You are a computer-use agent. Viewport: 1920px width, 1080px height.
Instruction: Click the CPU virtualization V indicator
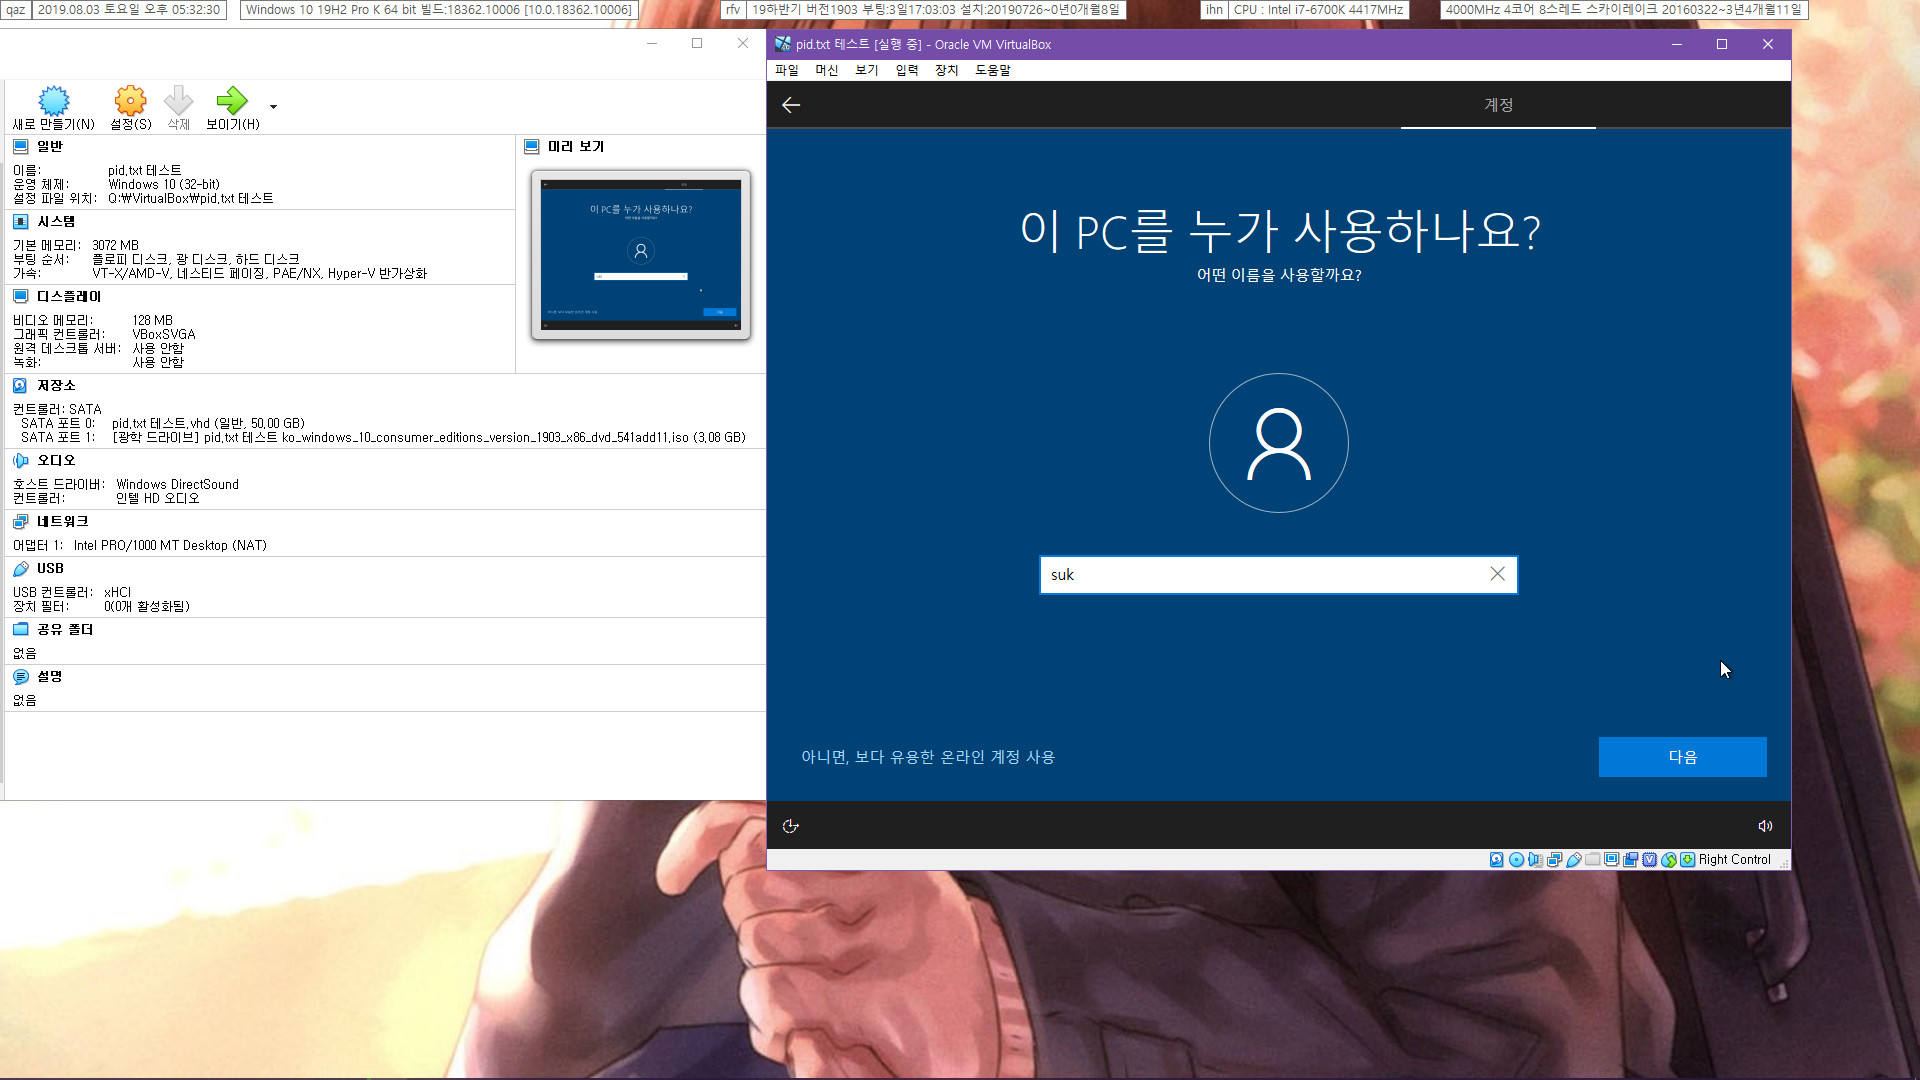1650,859
